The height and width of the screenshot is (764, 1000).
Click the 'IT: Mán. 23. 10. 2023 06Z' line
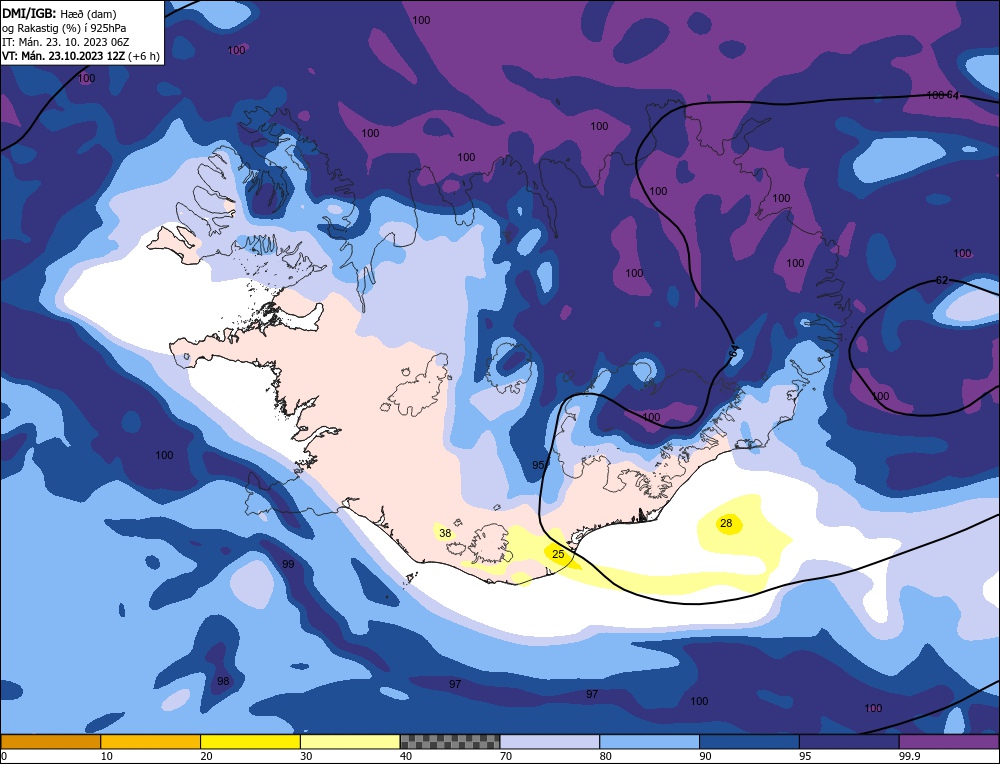point(66,42)
